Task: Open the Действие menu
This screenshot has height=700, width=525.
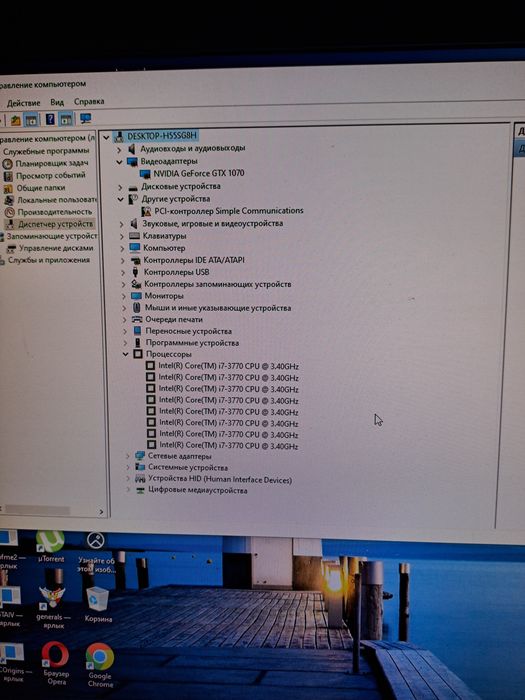Action: (24, 103)
